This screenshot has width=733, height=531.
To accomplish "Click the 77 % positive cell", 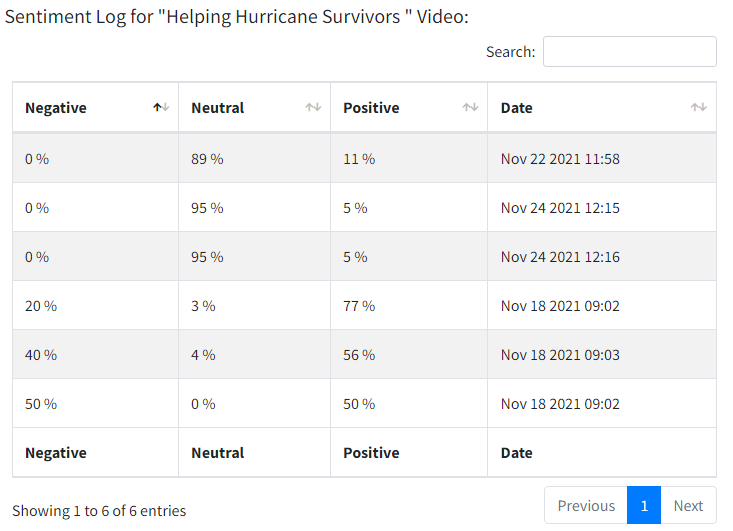I will pyautogui.click(x=359, y=306).
